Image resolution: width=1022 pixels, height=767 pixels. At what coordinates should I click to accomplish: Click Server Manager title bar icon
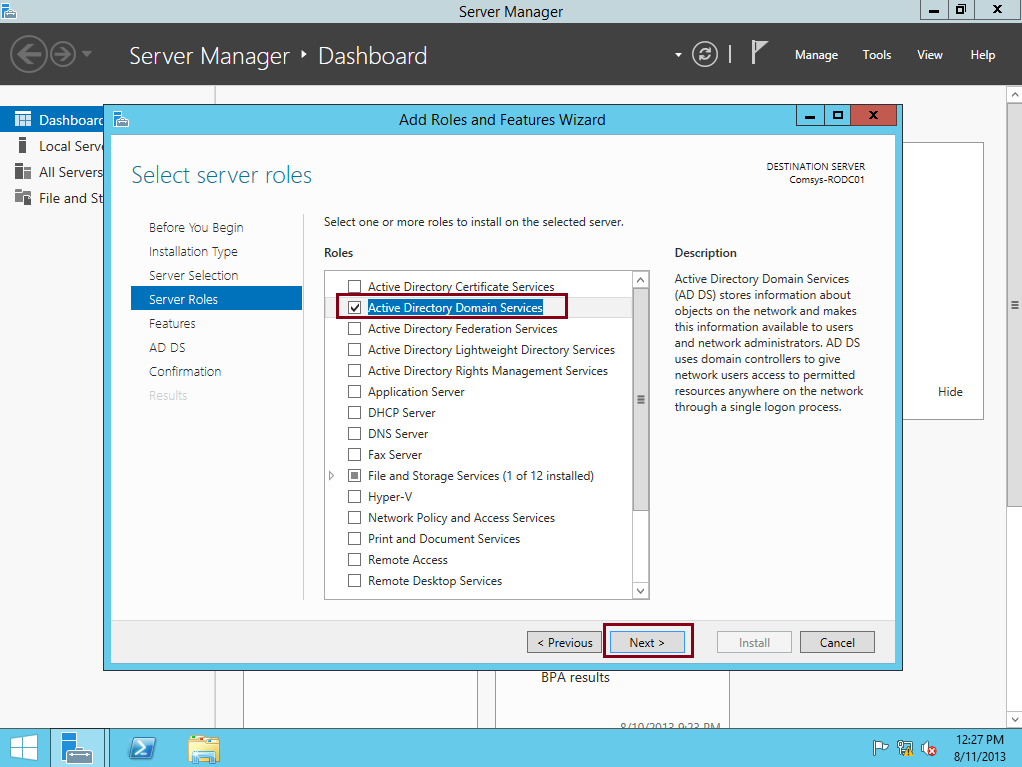tap(8, 10)
